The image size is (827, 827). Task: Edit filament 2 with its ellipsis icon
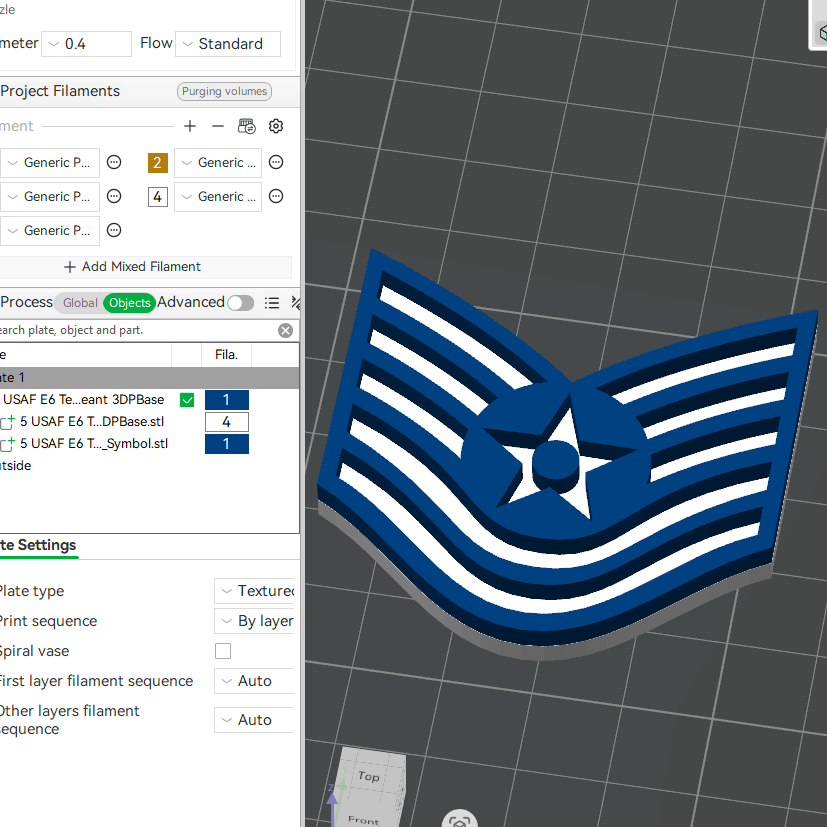pos(276,162)
